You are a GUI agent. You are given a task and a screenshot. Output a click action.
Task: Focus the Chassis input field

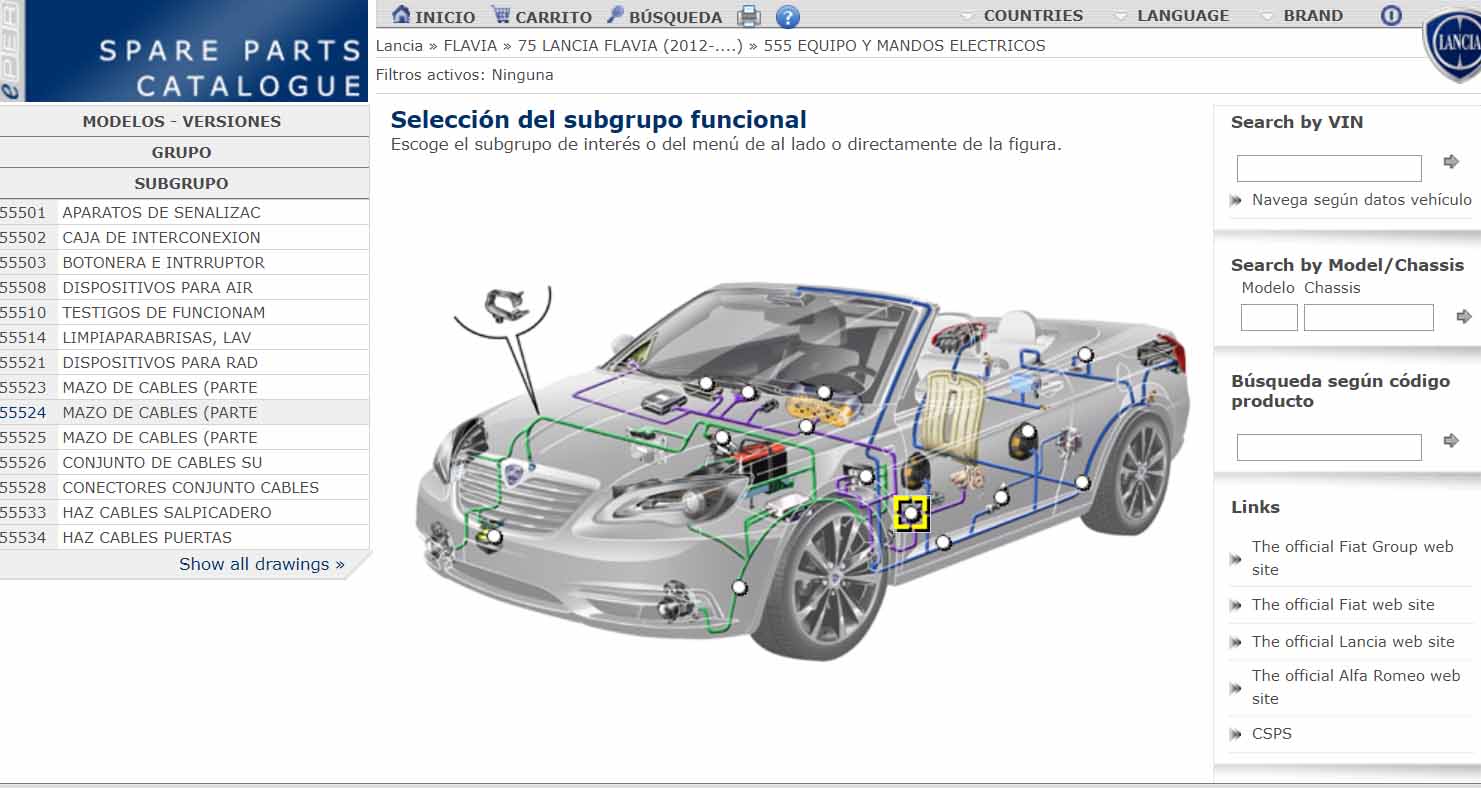[1368, 317]
